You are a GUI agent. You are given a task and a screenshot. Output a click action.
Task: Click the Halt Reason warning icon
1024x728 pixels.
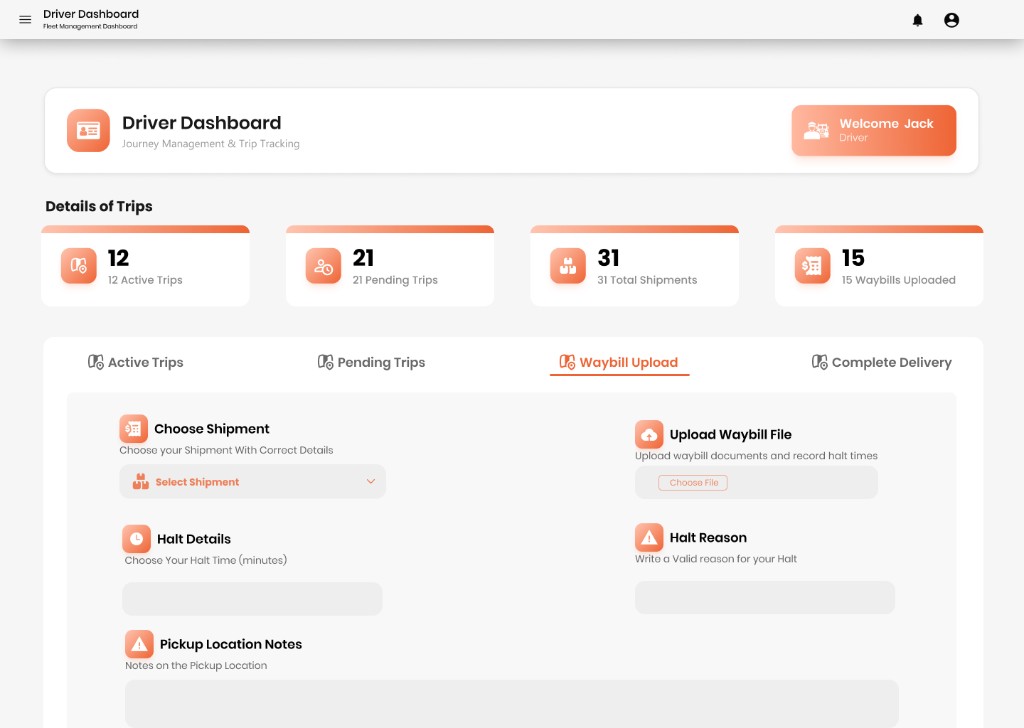[x=649, y=537]
